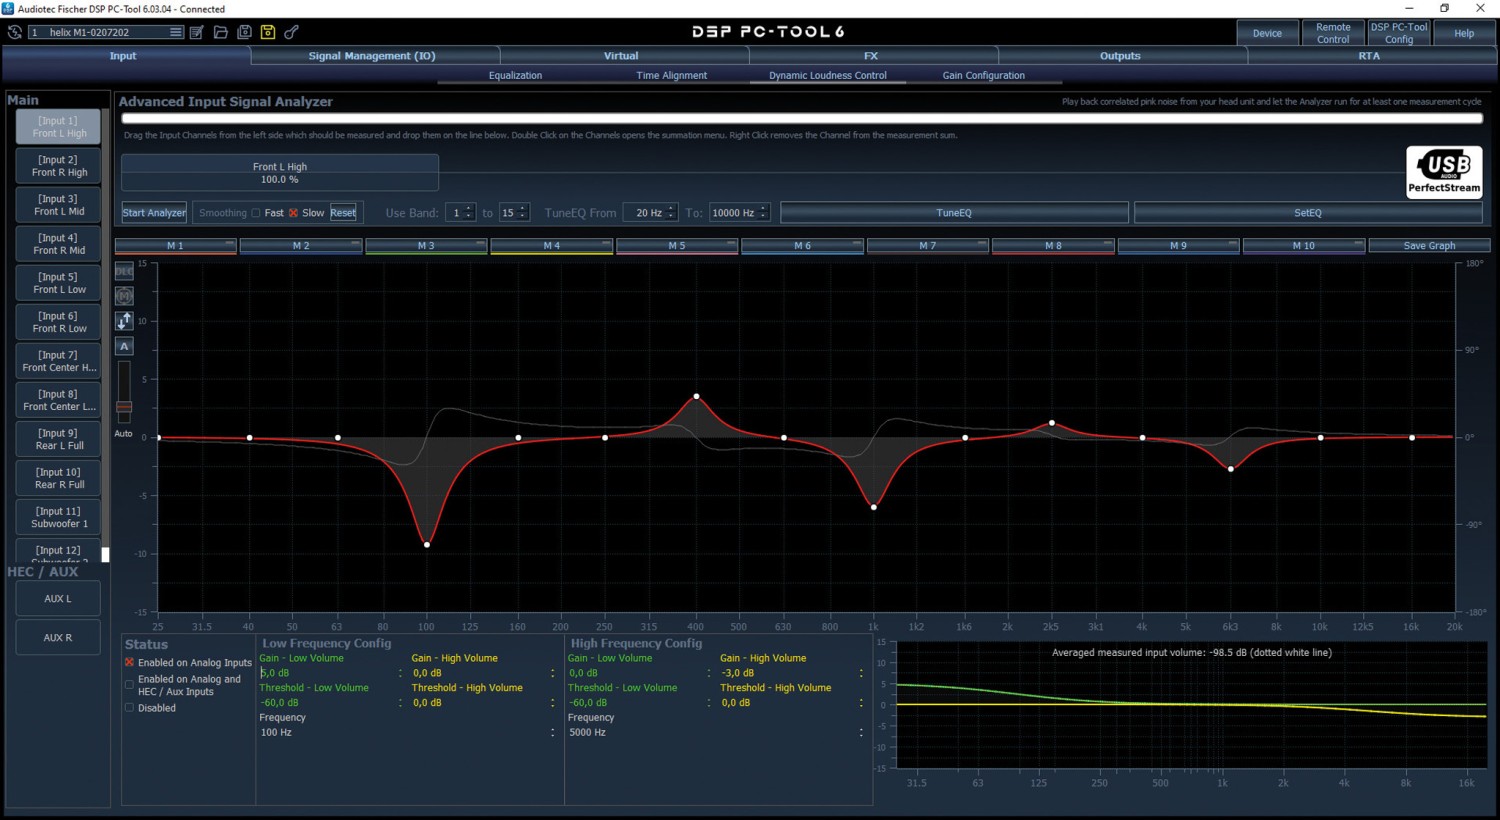This screenshot has height=820, width=1500.
Task: Click the minus mark on M 5
Action: click(x=731, y=244)
